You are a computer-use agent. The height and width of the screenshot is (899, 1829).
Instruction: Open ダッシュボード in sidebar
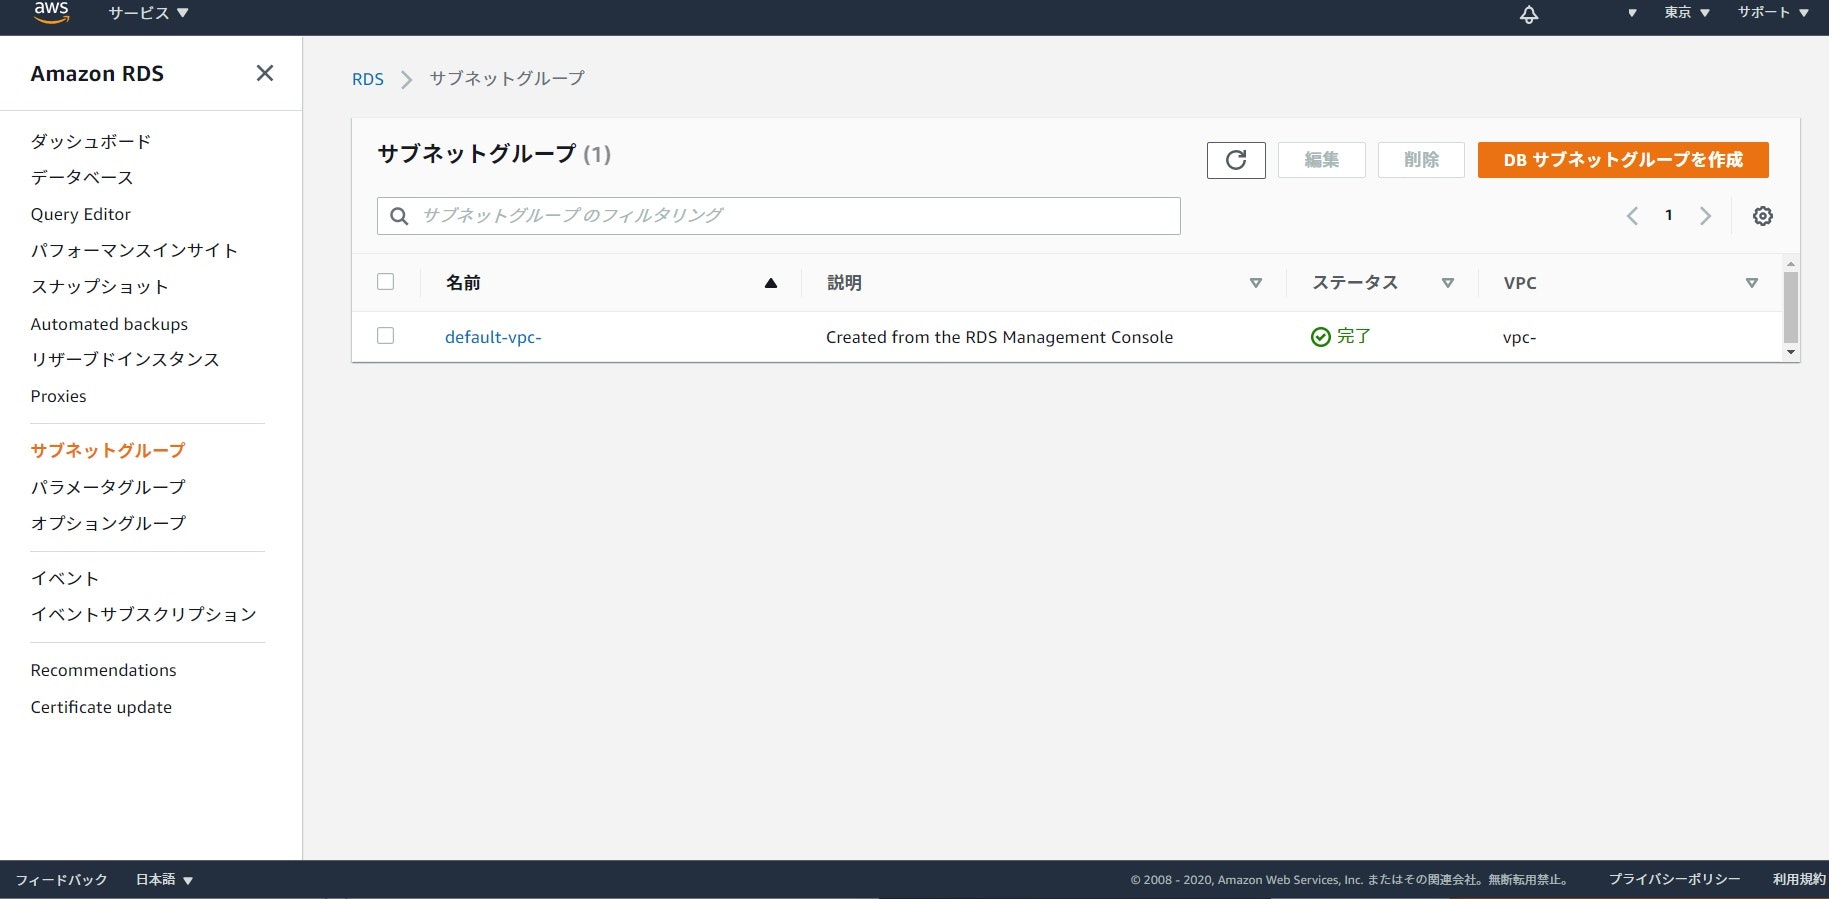91,142
